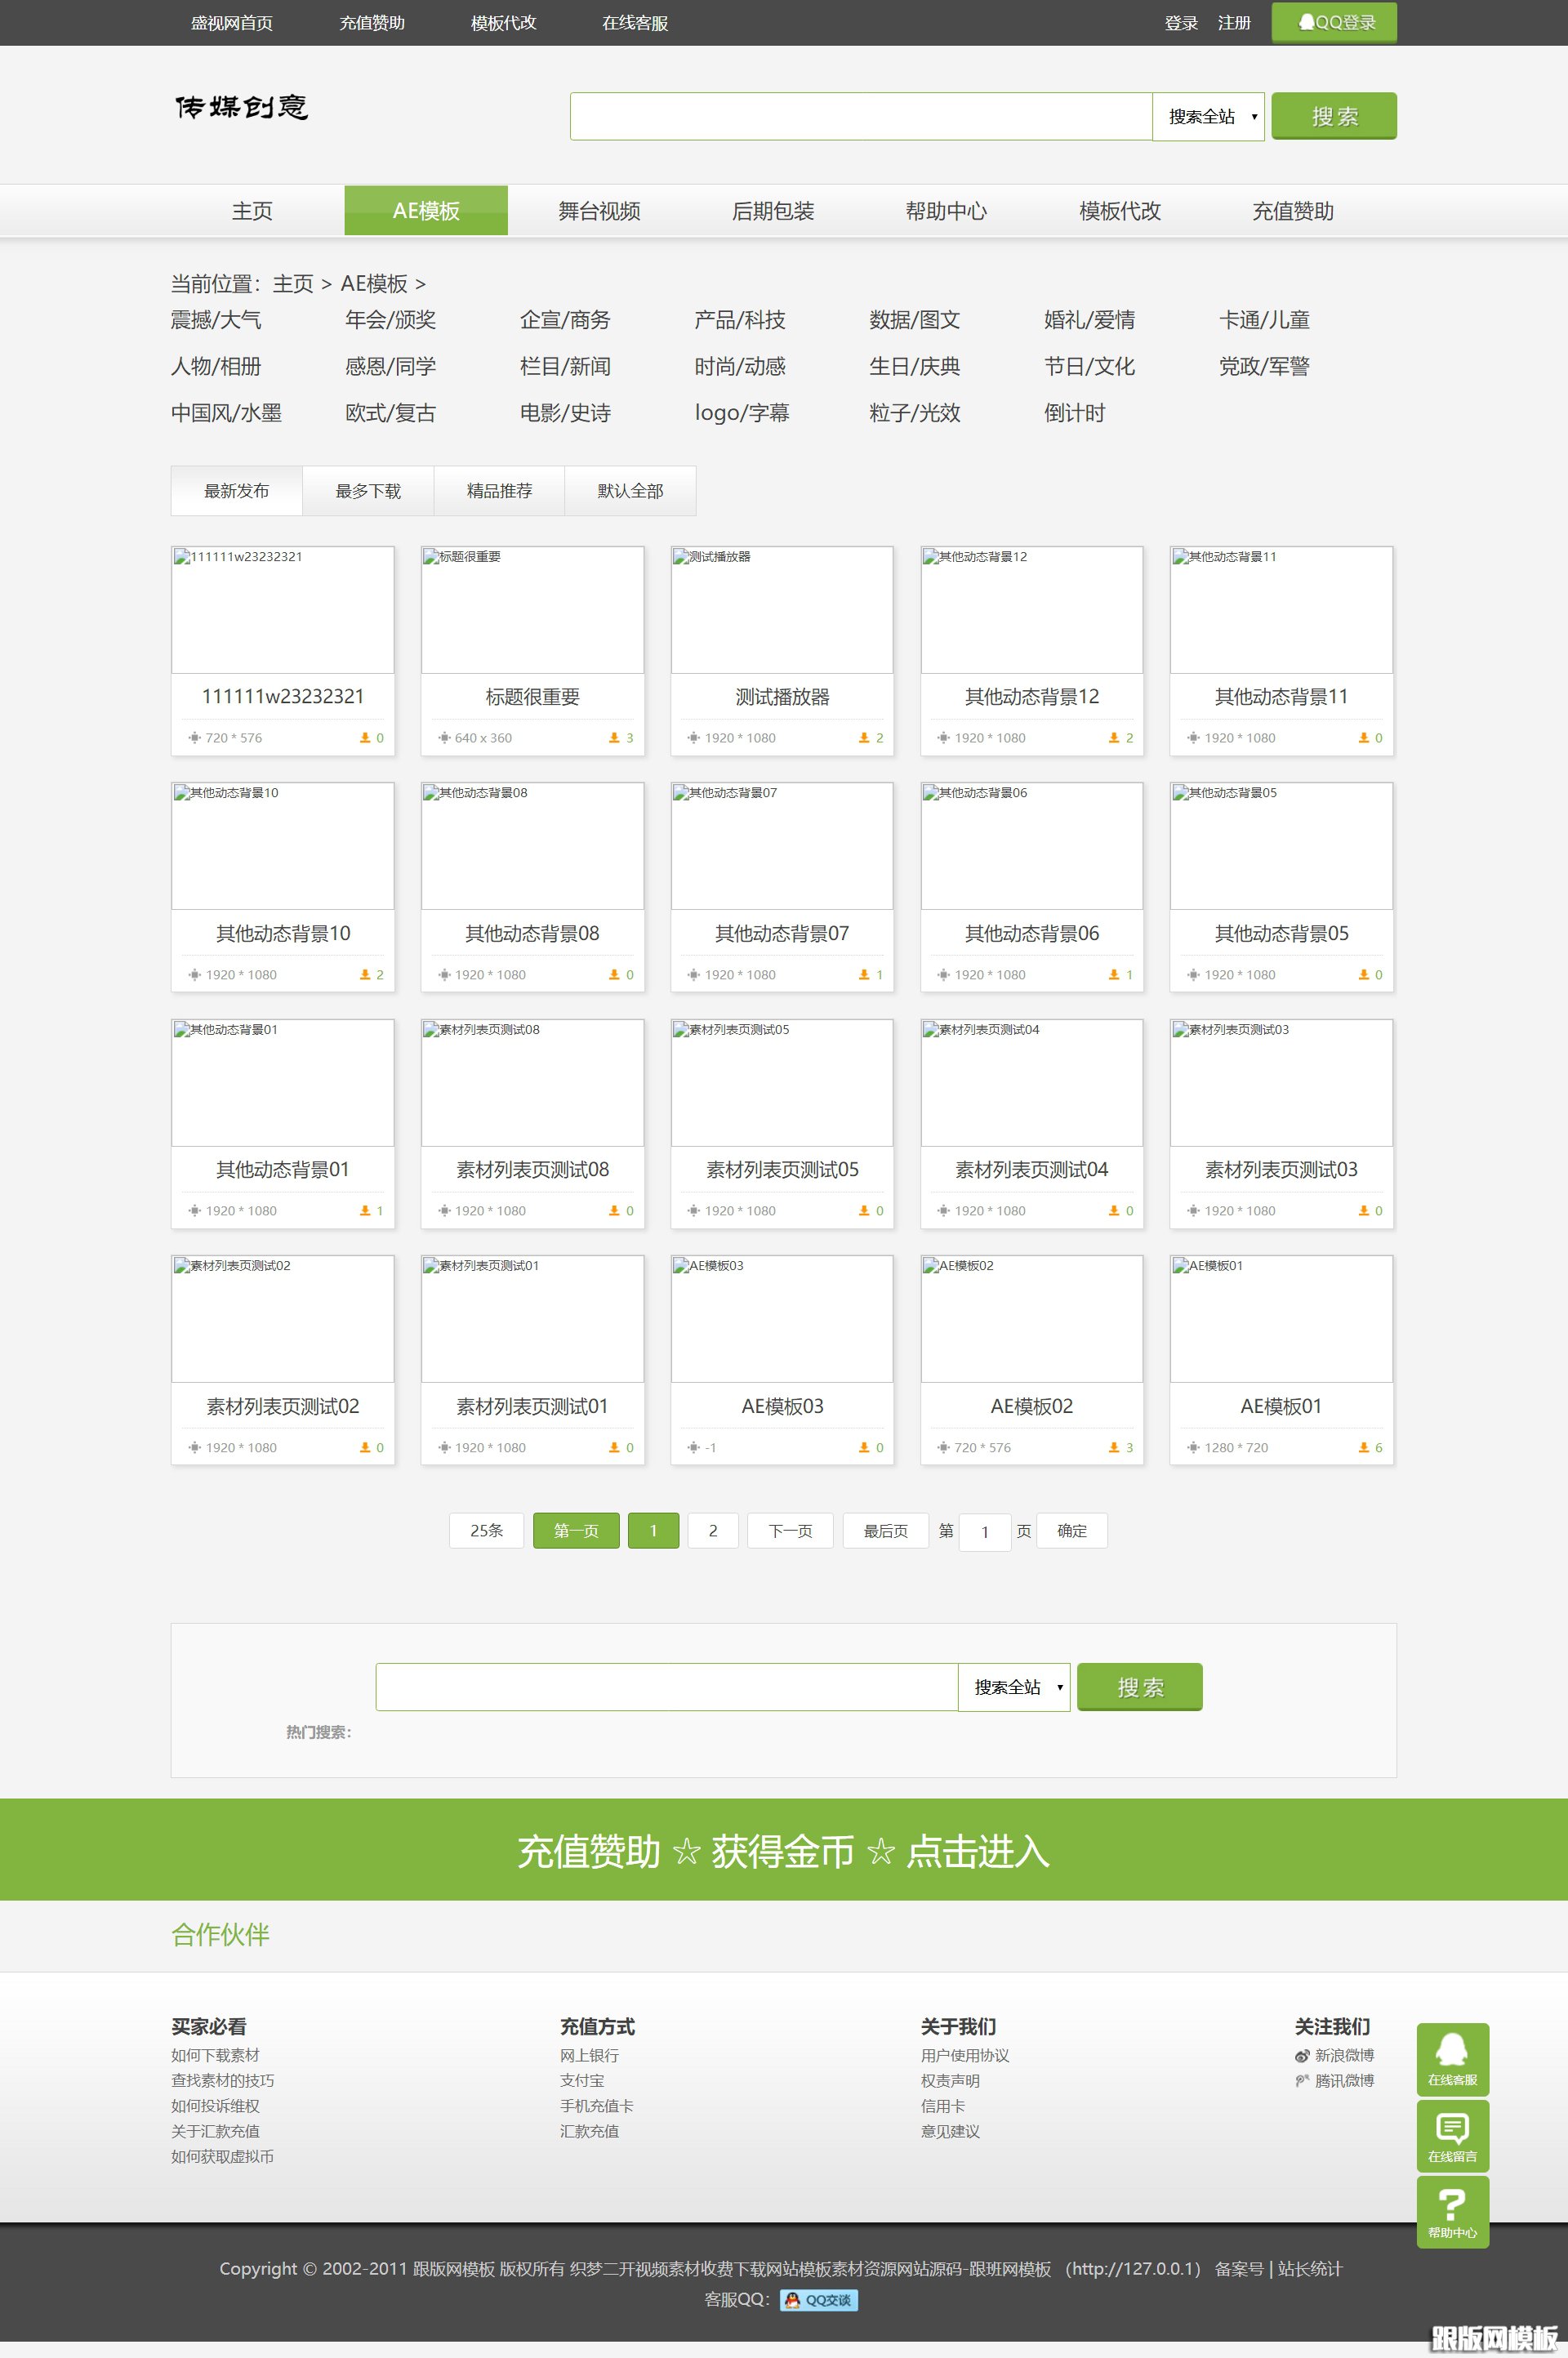Click the QQ交谈 chat icon in the footer
This screenshot has height=2358, width=1568.
817,2301
